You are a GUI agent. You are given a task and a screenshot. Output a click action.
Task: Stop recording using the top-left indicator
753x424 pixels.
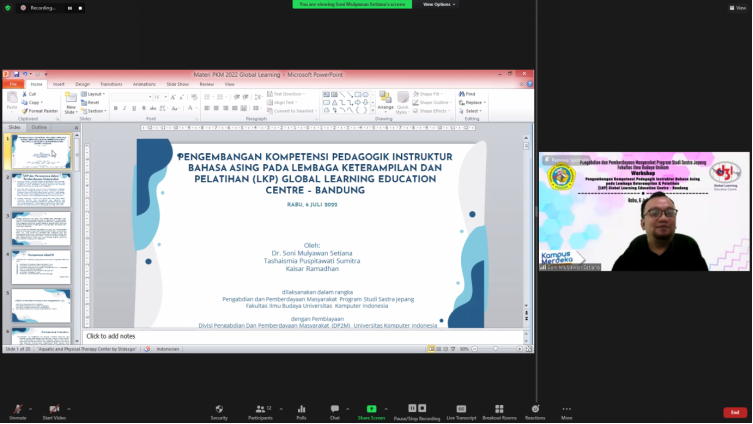80,8
